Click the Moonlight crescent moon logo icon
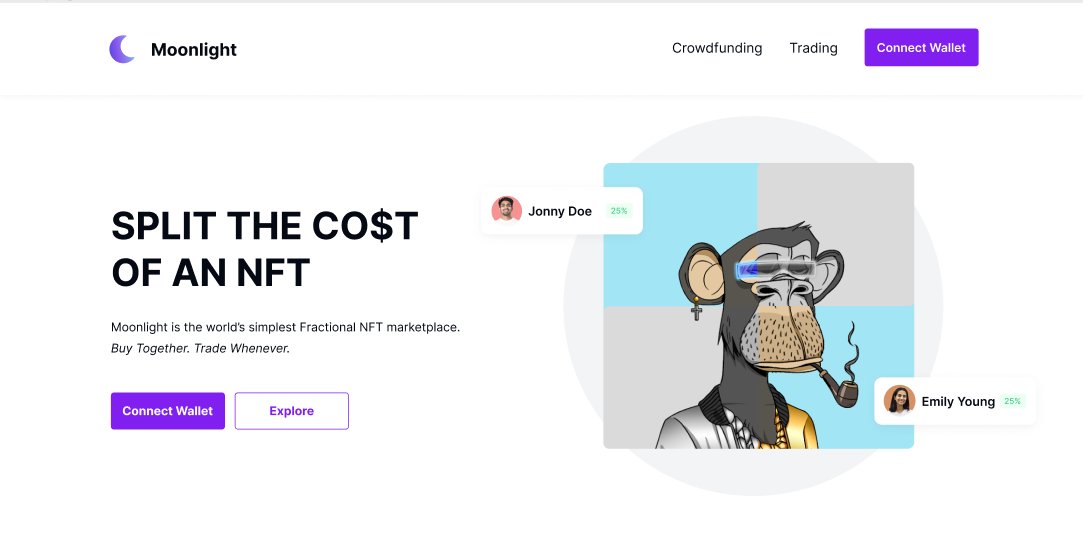Screen dimensions: 1083x560 (122, 49)
